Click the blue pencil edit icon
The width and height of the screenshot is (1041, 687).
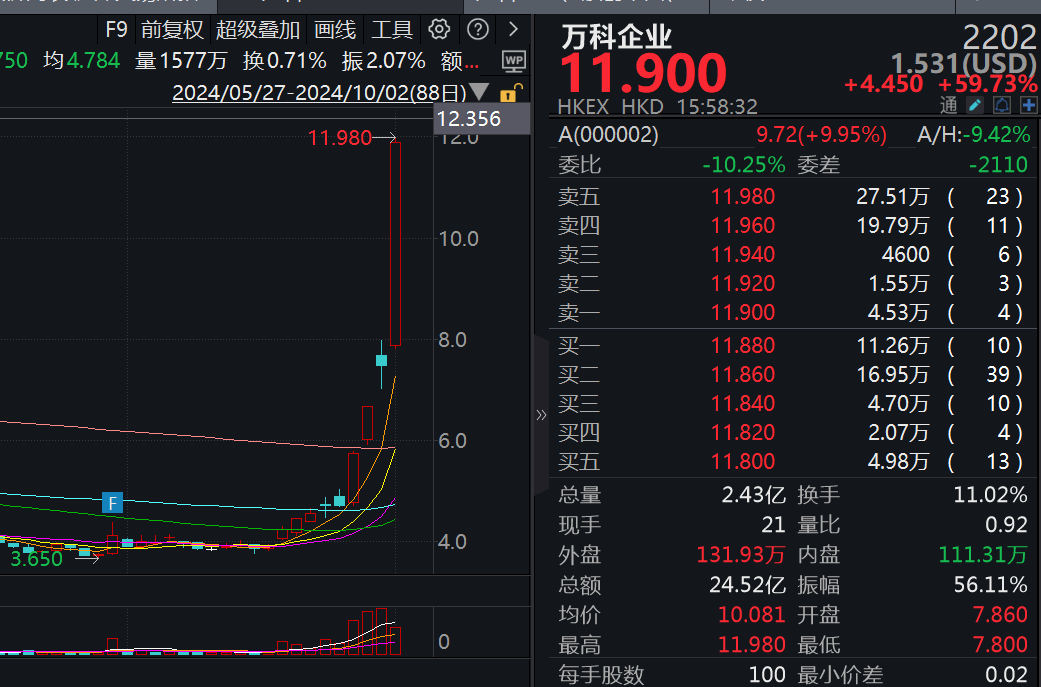point(975,105)
